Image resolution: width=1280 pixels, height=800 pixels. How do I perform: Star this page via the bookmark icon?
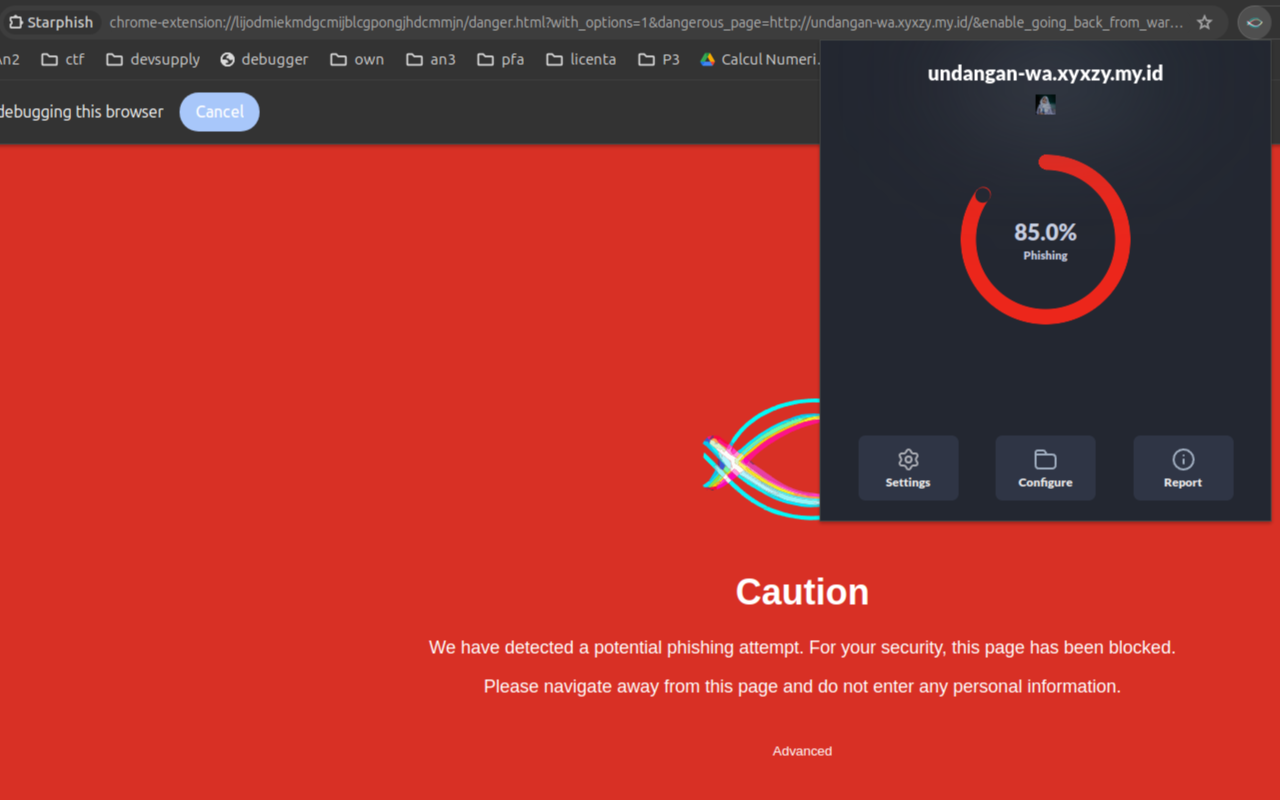1205,21
